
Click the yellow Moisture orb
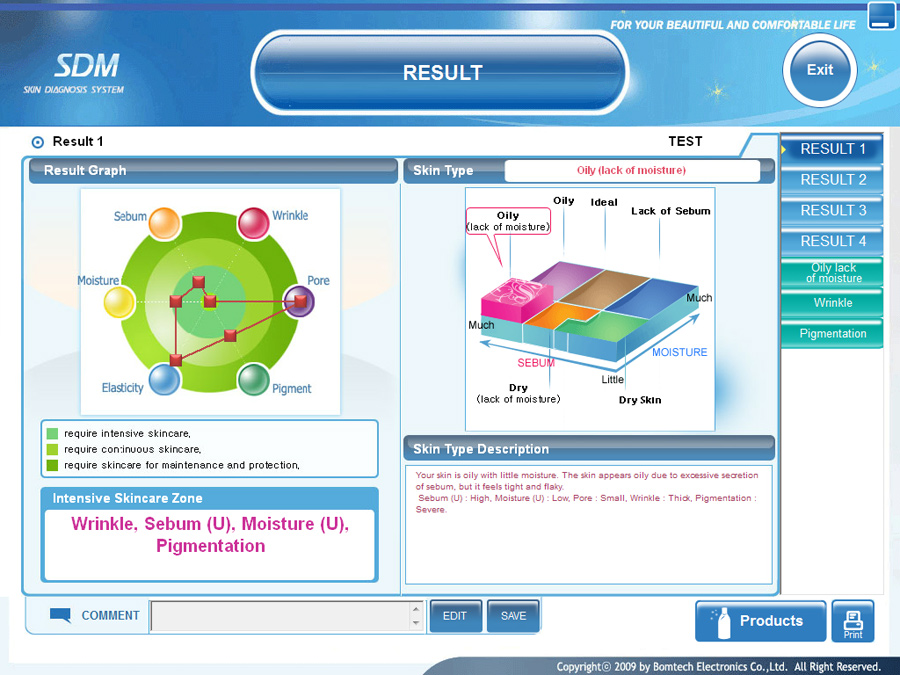tap(119, 301)
